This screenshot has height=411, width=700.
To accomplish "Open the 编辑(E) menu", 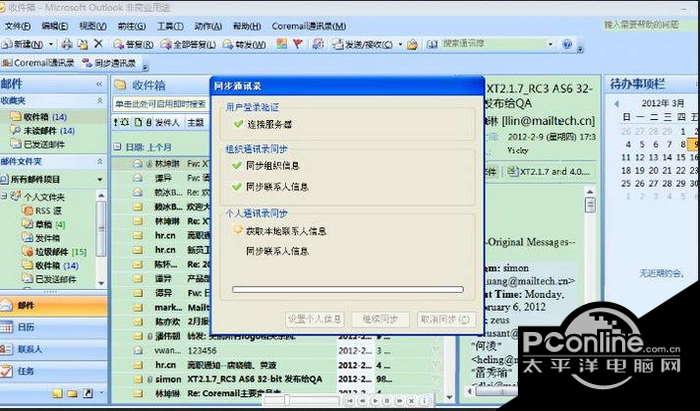I will tap(54, 26).
